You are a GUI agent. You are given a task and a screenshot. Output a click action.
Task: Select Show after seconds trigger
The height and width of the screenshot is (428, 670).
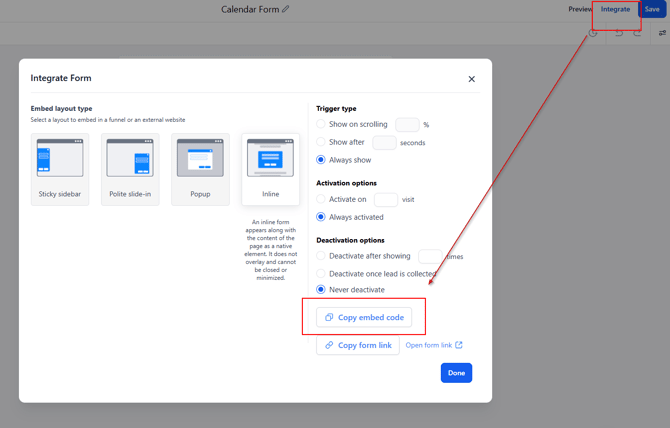tap(321, 143)
